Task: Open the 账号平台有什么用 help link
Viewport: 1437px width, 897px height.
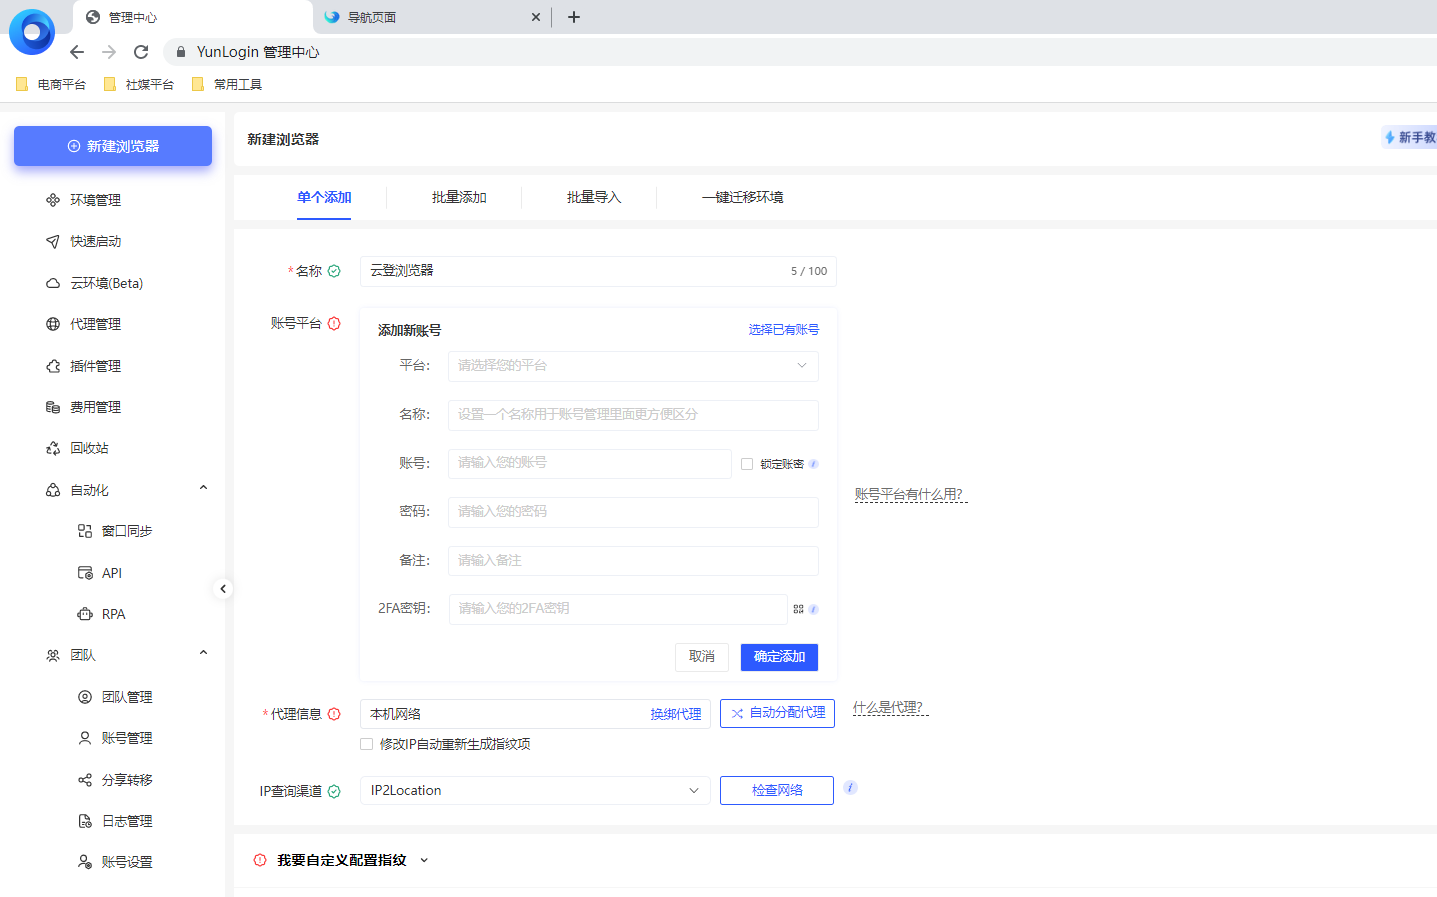Action: pos(910,493)
